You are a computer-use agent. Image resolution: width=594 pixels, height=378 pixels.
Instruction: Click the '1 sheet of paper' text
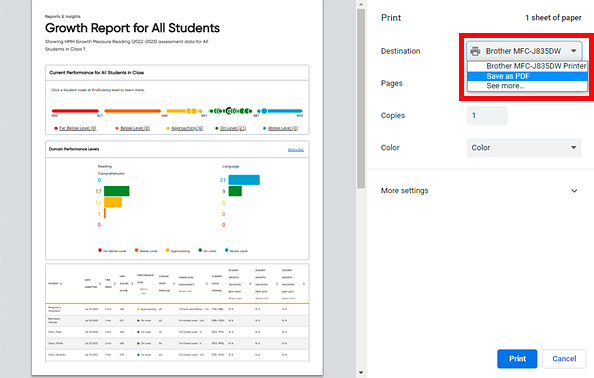553,18
